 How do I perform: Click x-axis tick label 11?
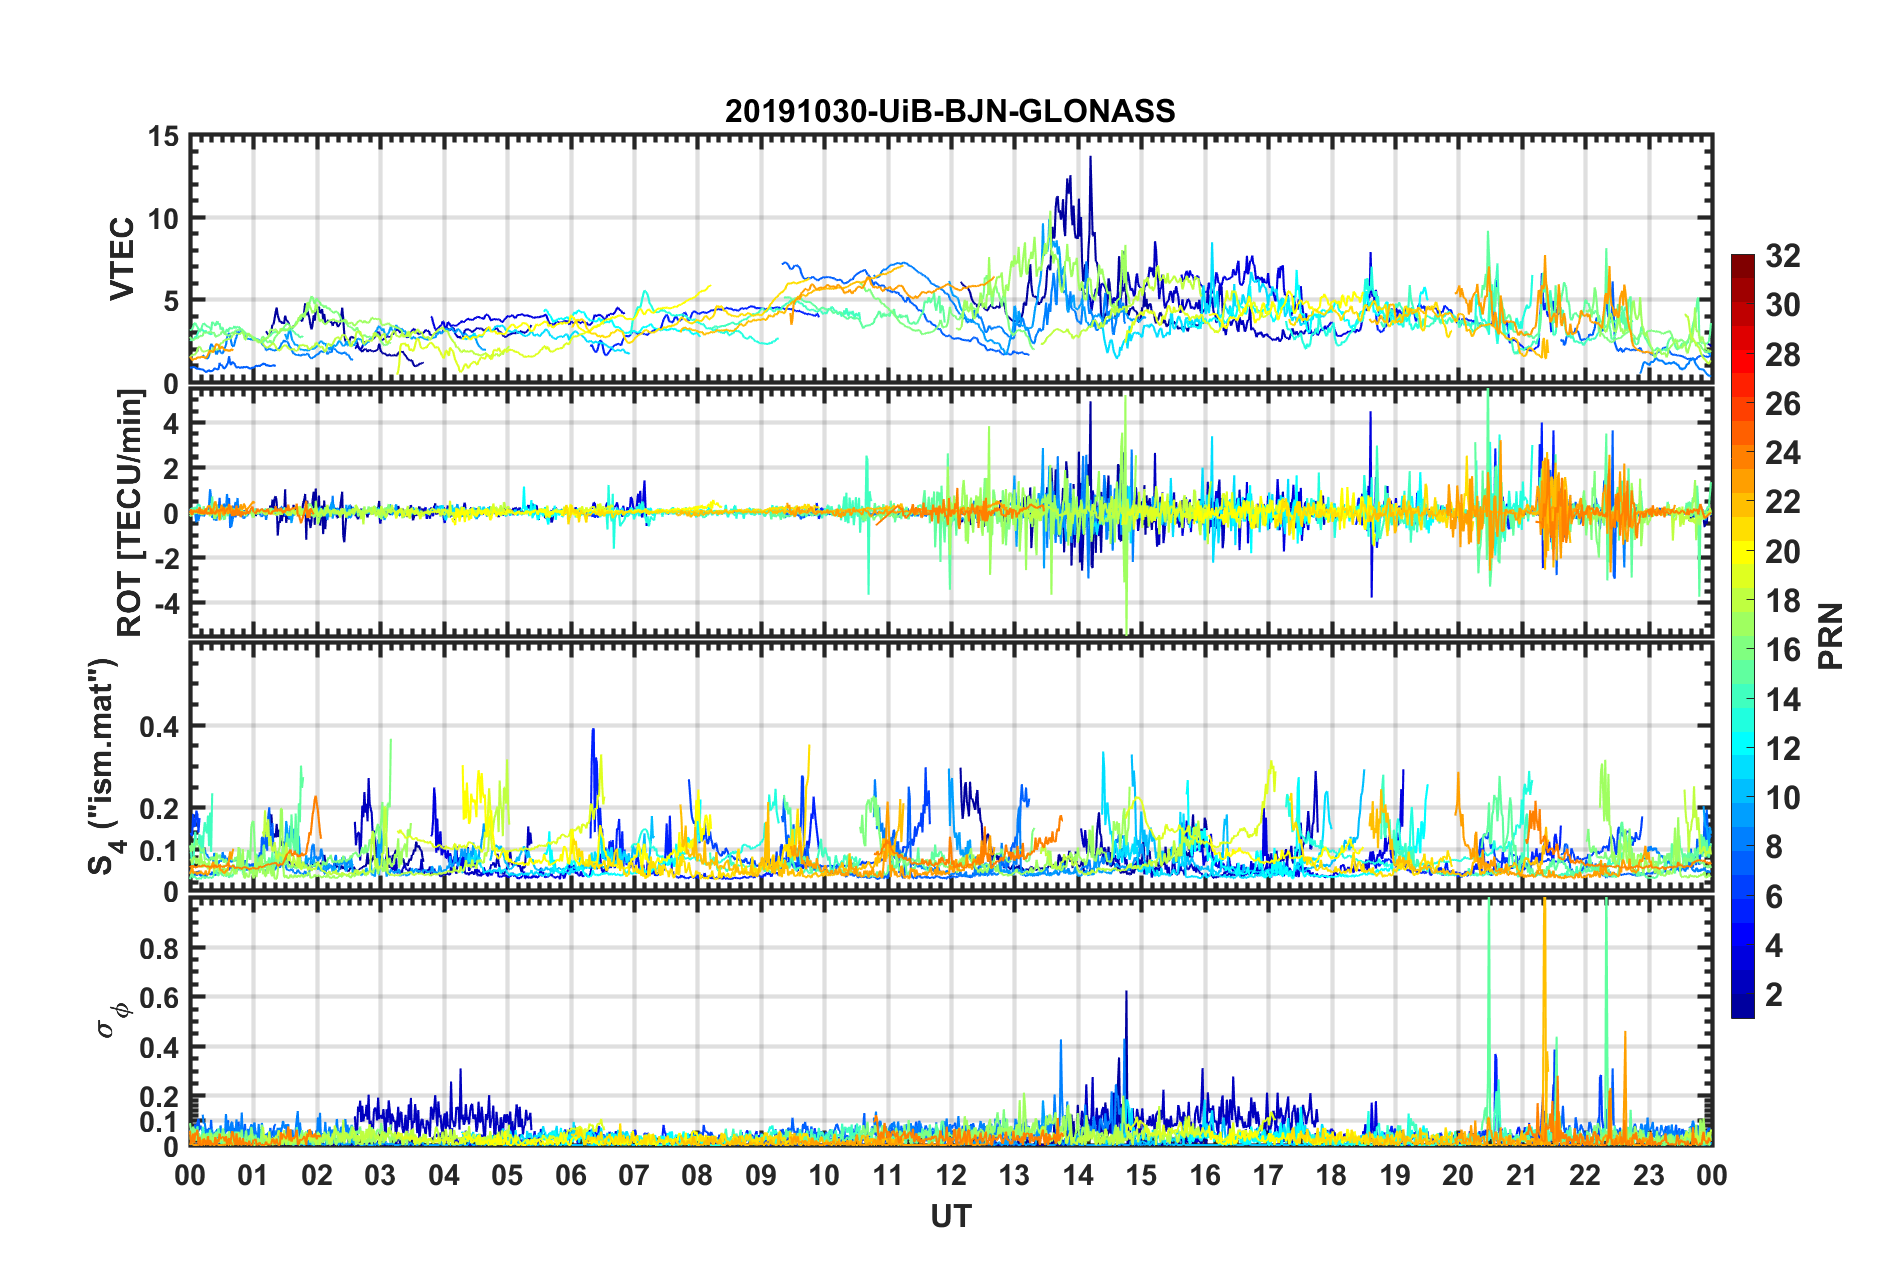click(887, 1176)
